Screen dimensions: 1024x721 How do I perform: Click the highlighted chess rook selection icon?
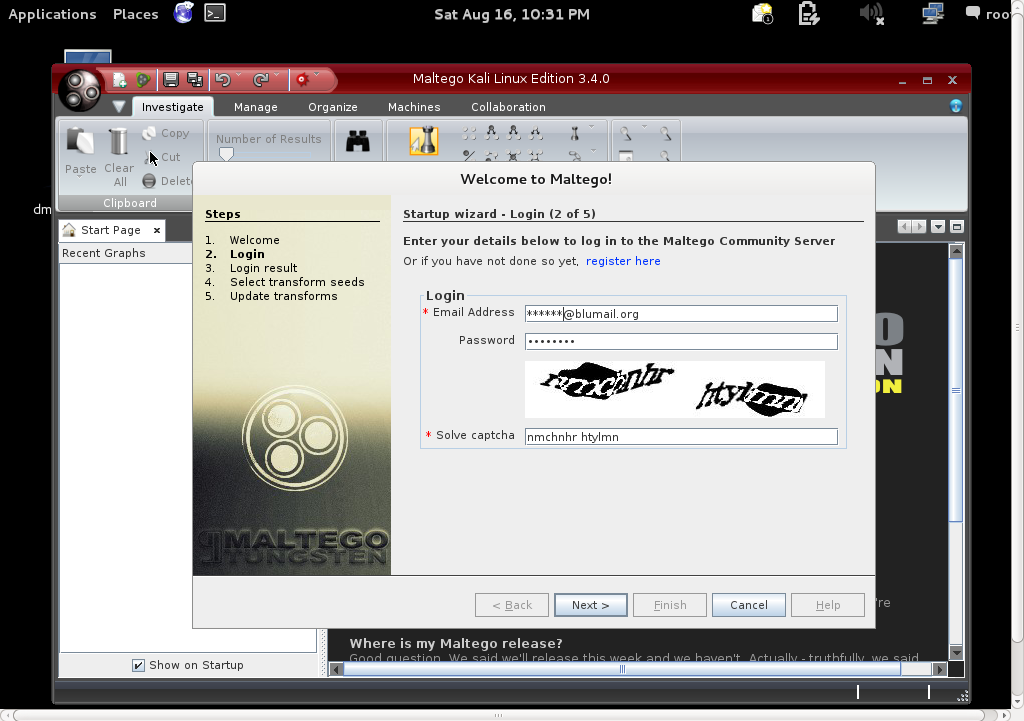click(x=424, y=141)
